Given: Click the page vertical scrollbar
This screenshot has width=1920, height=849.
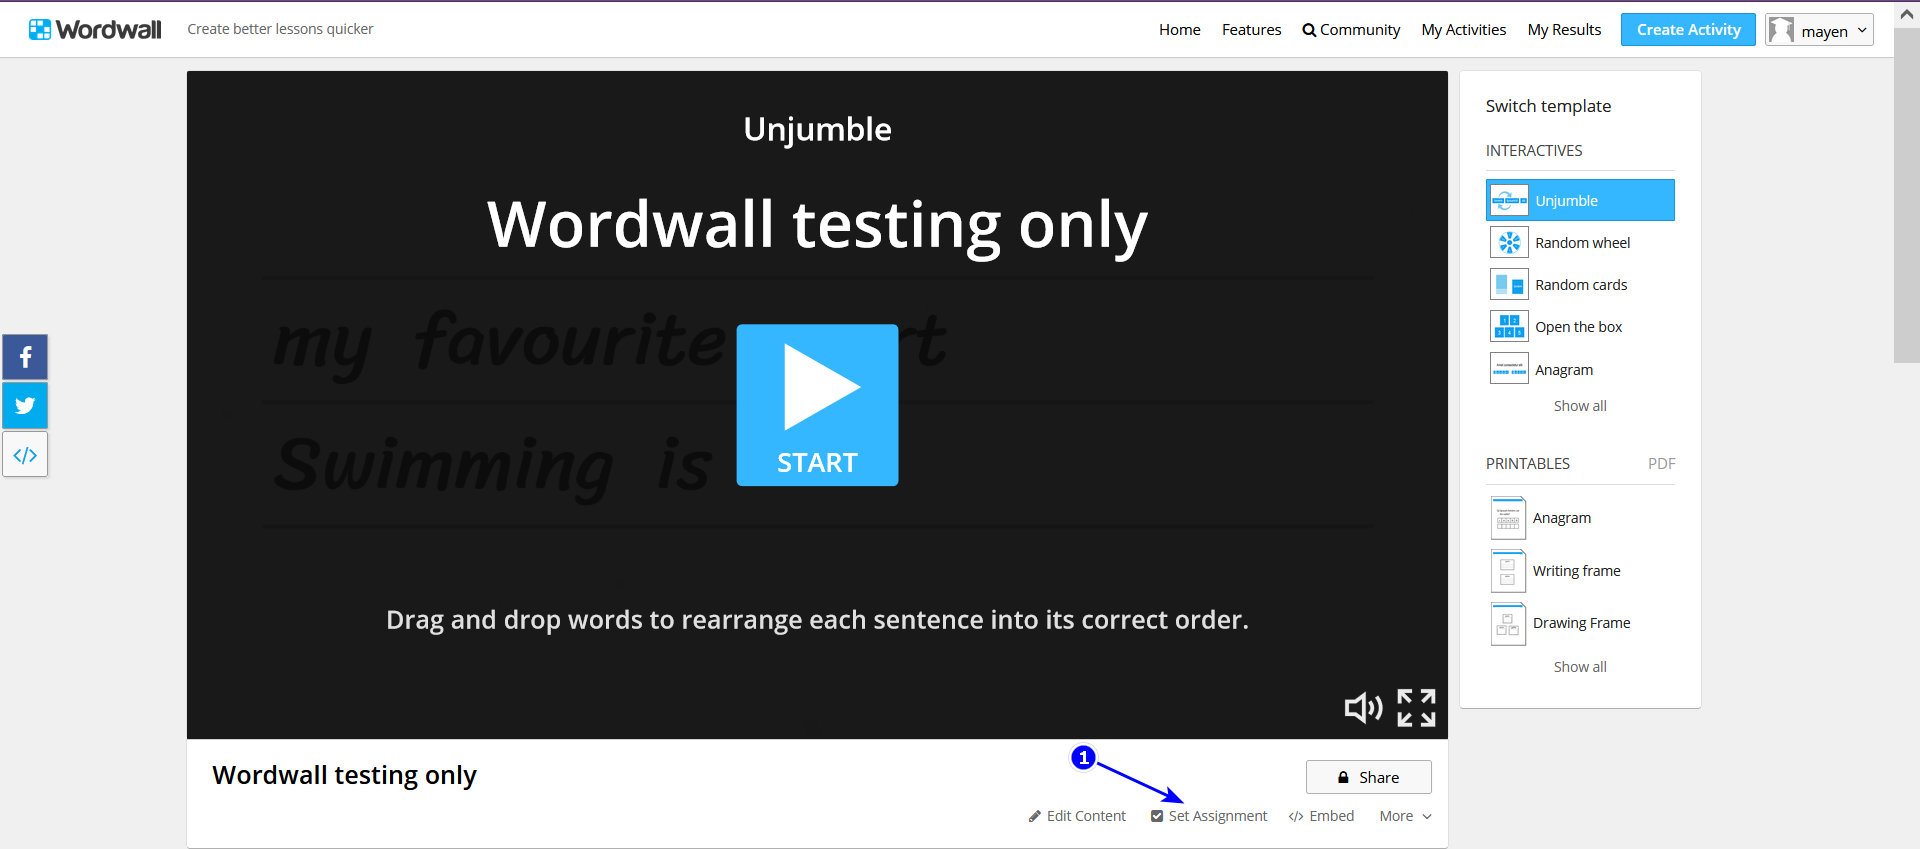Looking at the screenshot, I should point(1907,196).
